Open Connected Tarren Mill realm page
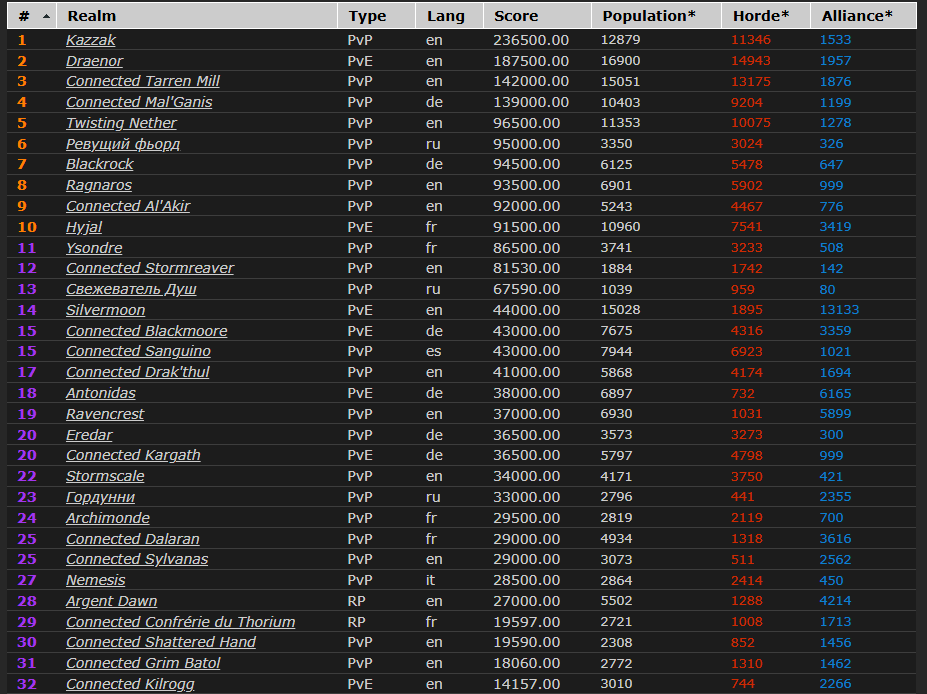This screenshot has height=694, width=927. 142,82
